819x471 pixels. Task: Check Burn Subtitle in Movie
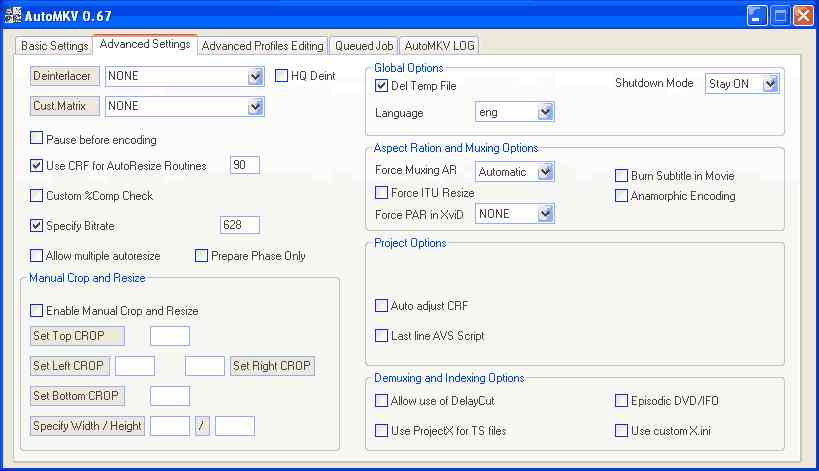(x=622, y=175)
